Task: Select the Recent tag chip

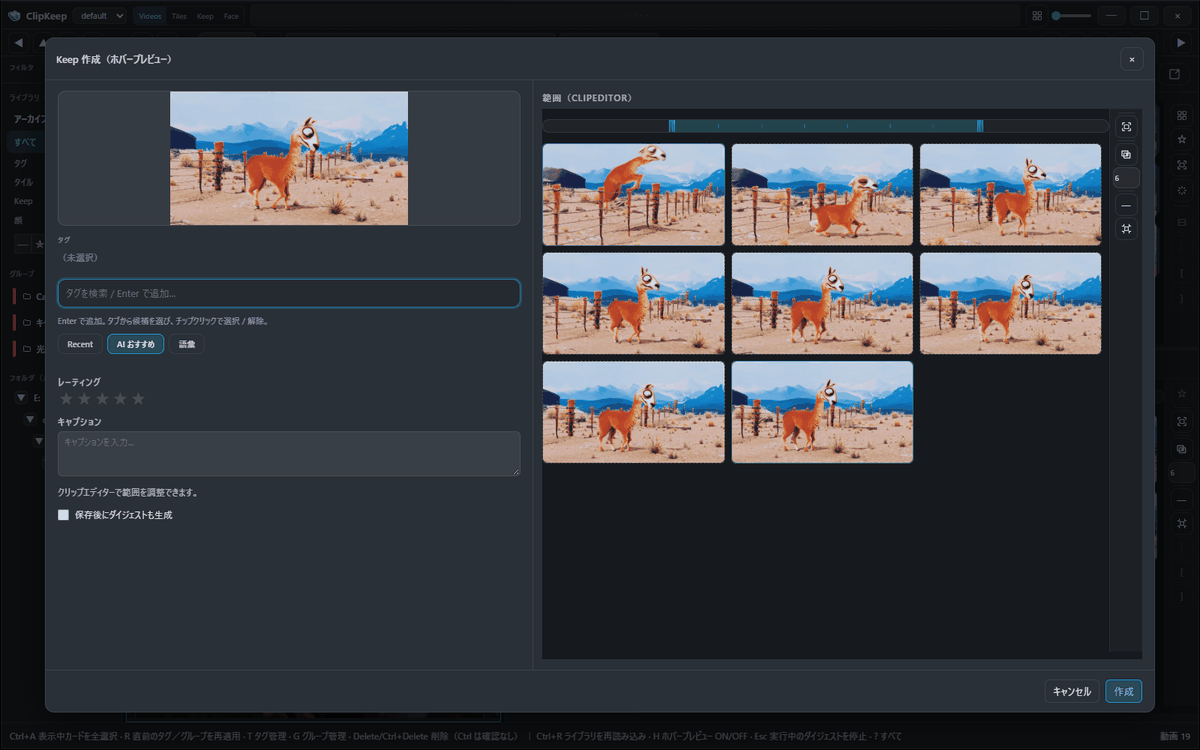Action: (x=80, y=344)
